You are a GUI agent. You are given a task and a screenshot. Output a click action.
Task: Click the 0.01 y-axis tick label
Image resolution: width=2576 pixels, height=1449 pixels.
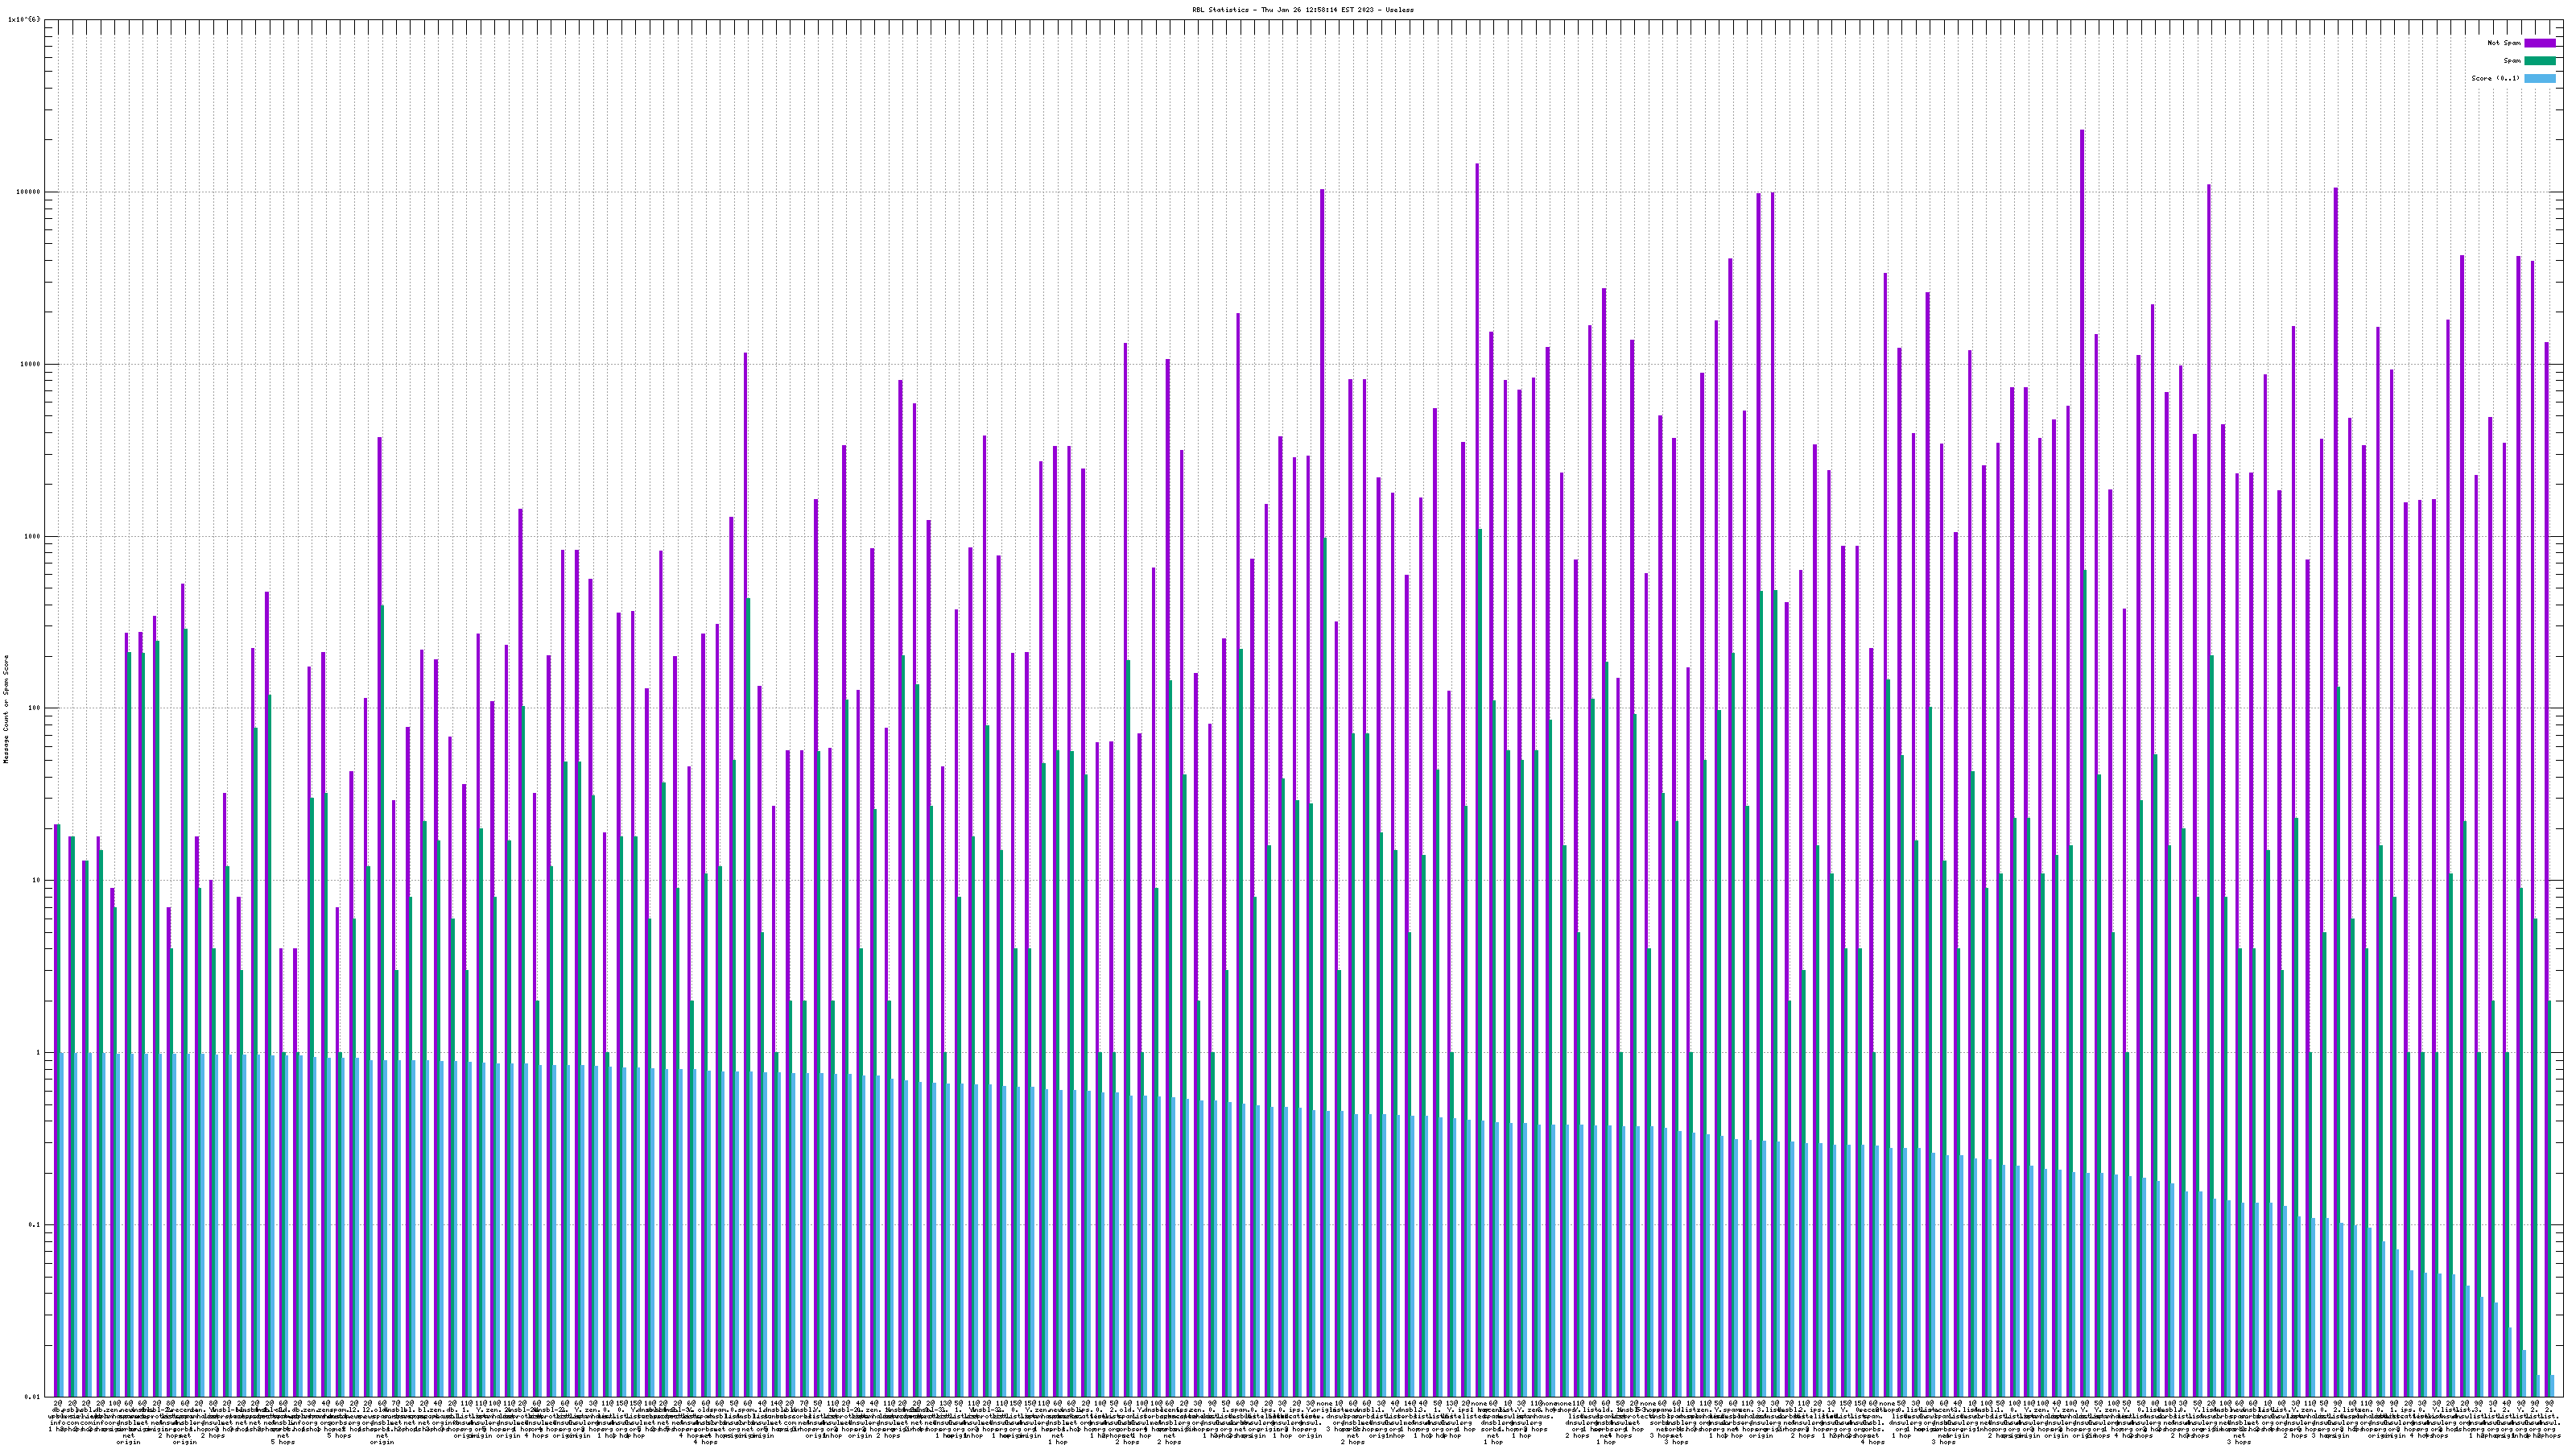33,1397
